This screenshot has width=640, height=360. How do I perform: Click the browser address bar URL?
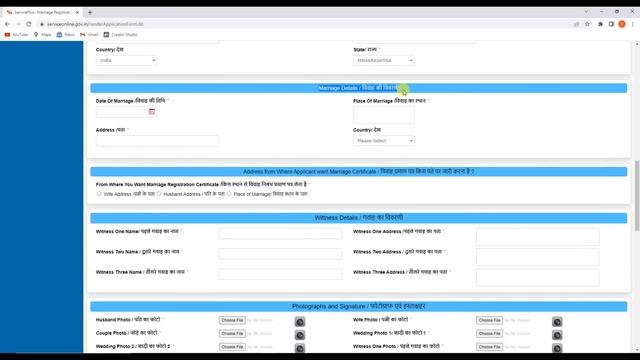point(95,24)
